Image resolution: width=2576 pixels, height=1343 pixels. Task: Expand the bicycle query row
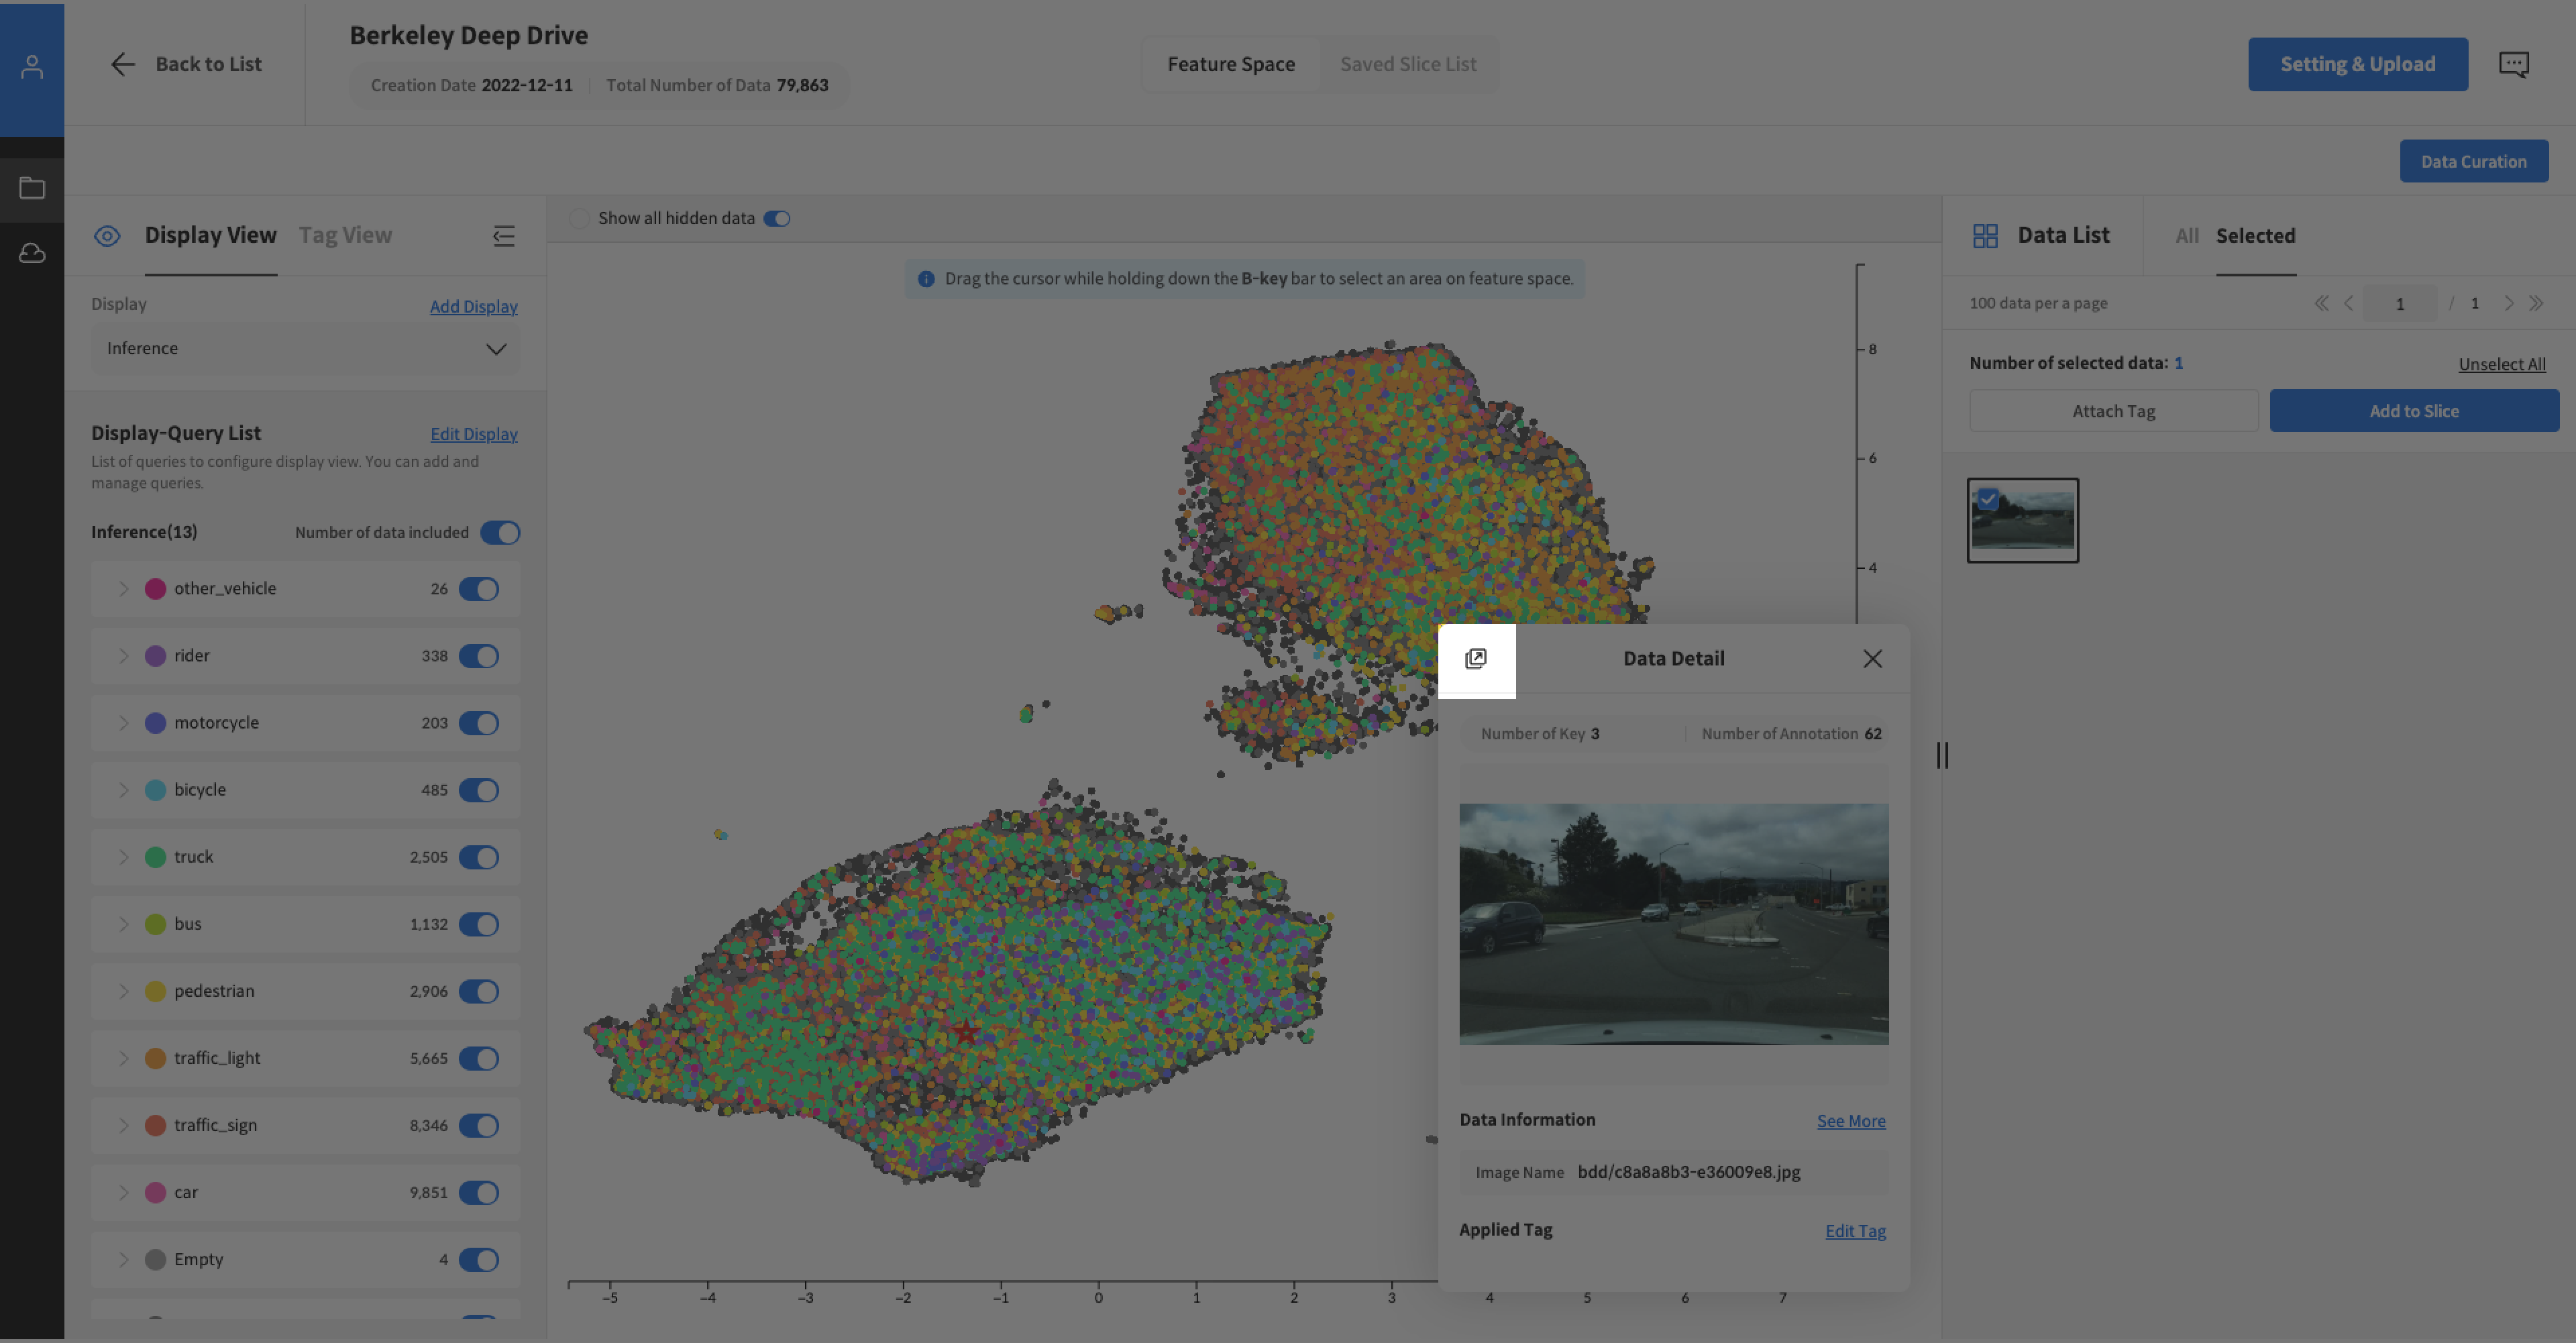coord(124,790)
